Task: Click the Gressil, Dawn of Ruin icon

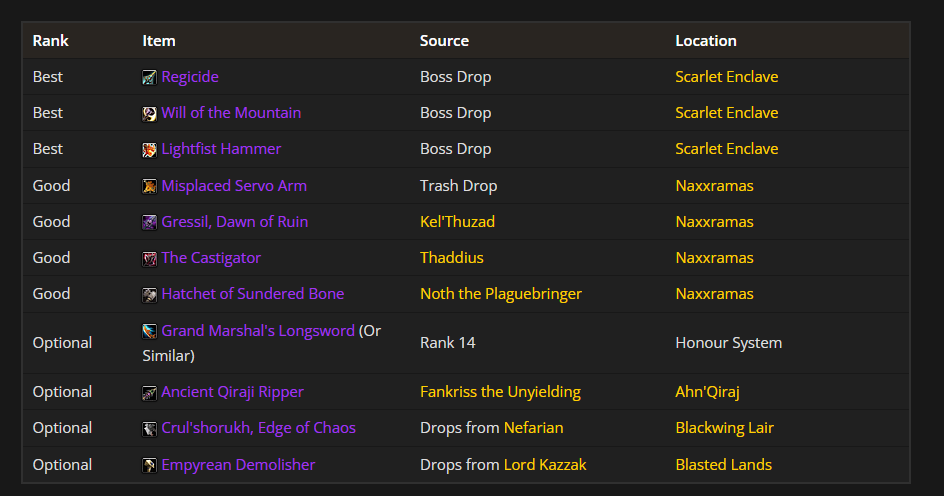Action: tap(149, 223)
